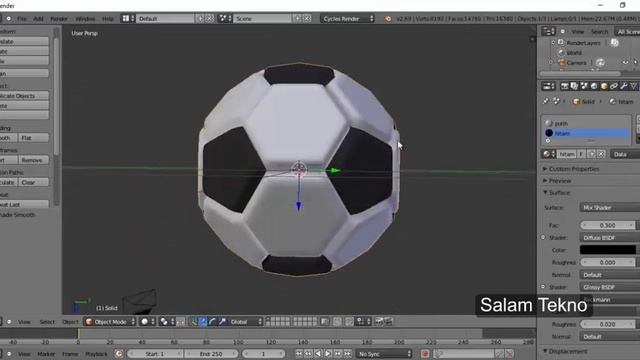Add new material with plus icon
The width and height of the screenshot is (640, 360).
coord(591,154)
